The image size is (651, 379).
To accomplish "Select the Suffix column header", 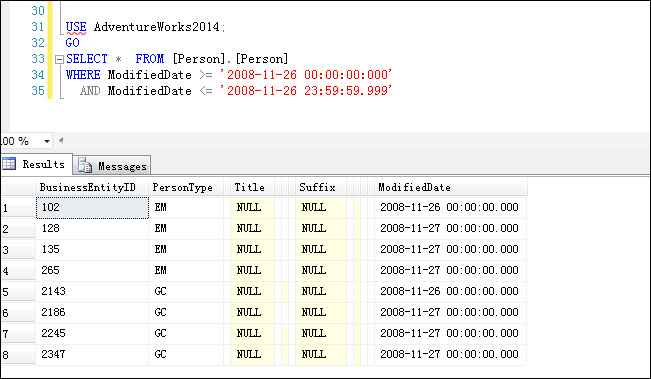I will click(321, 188).
